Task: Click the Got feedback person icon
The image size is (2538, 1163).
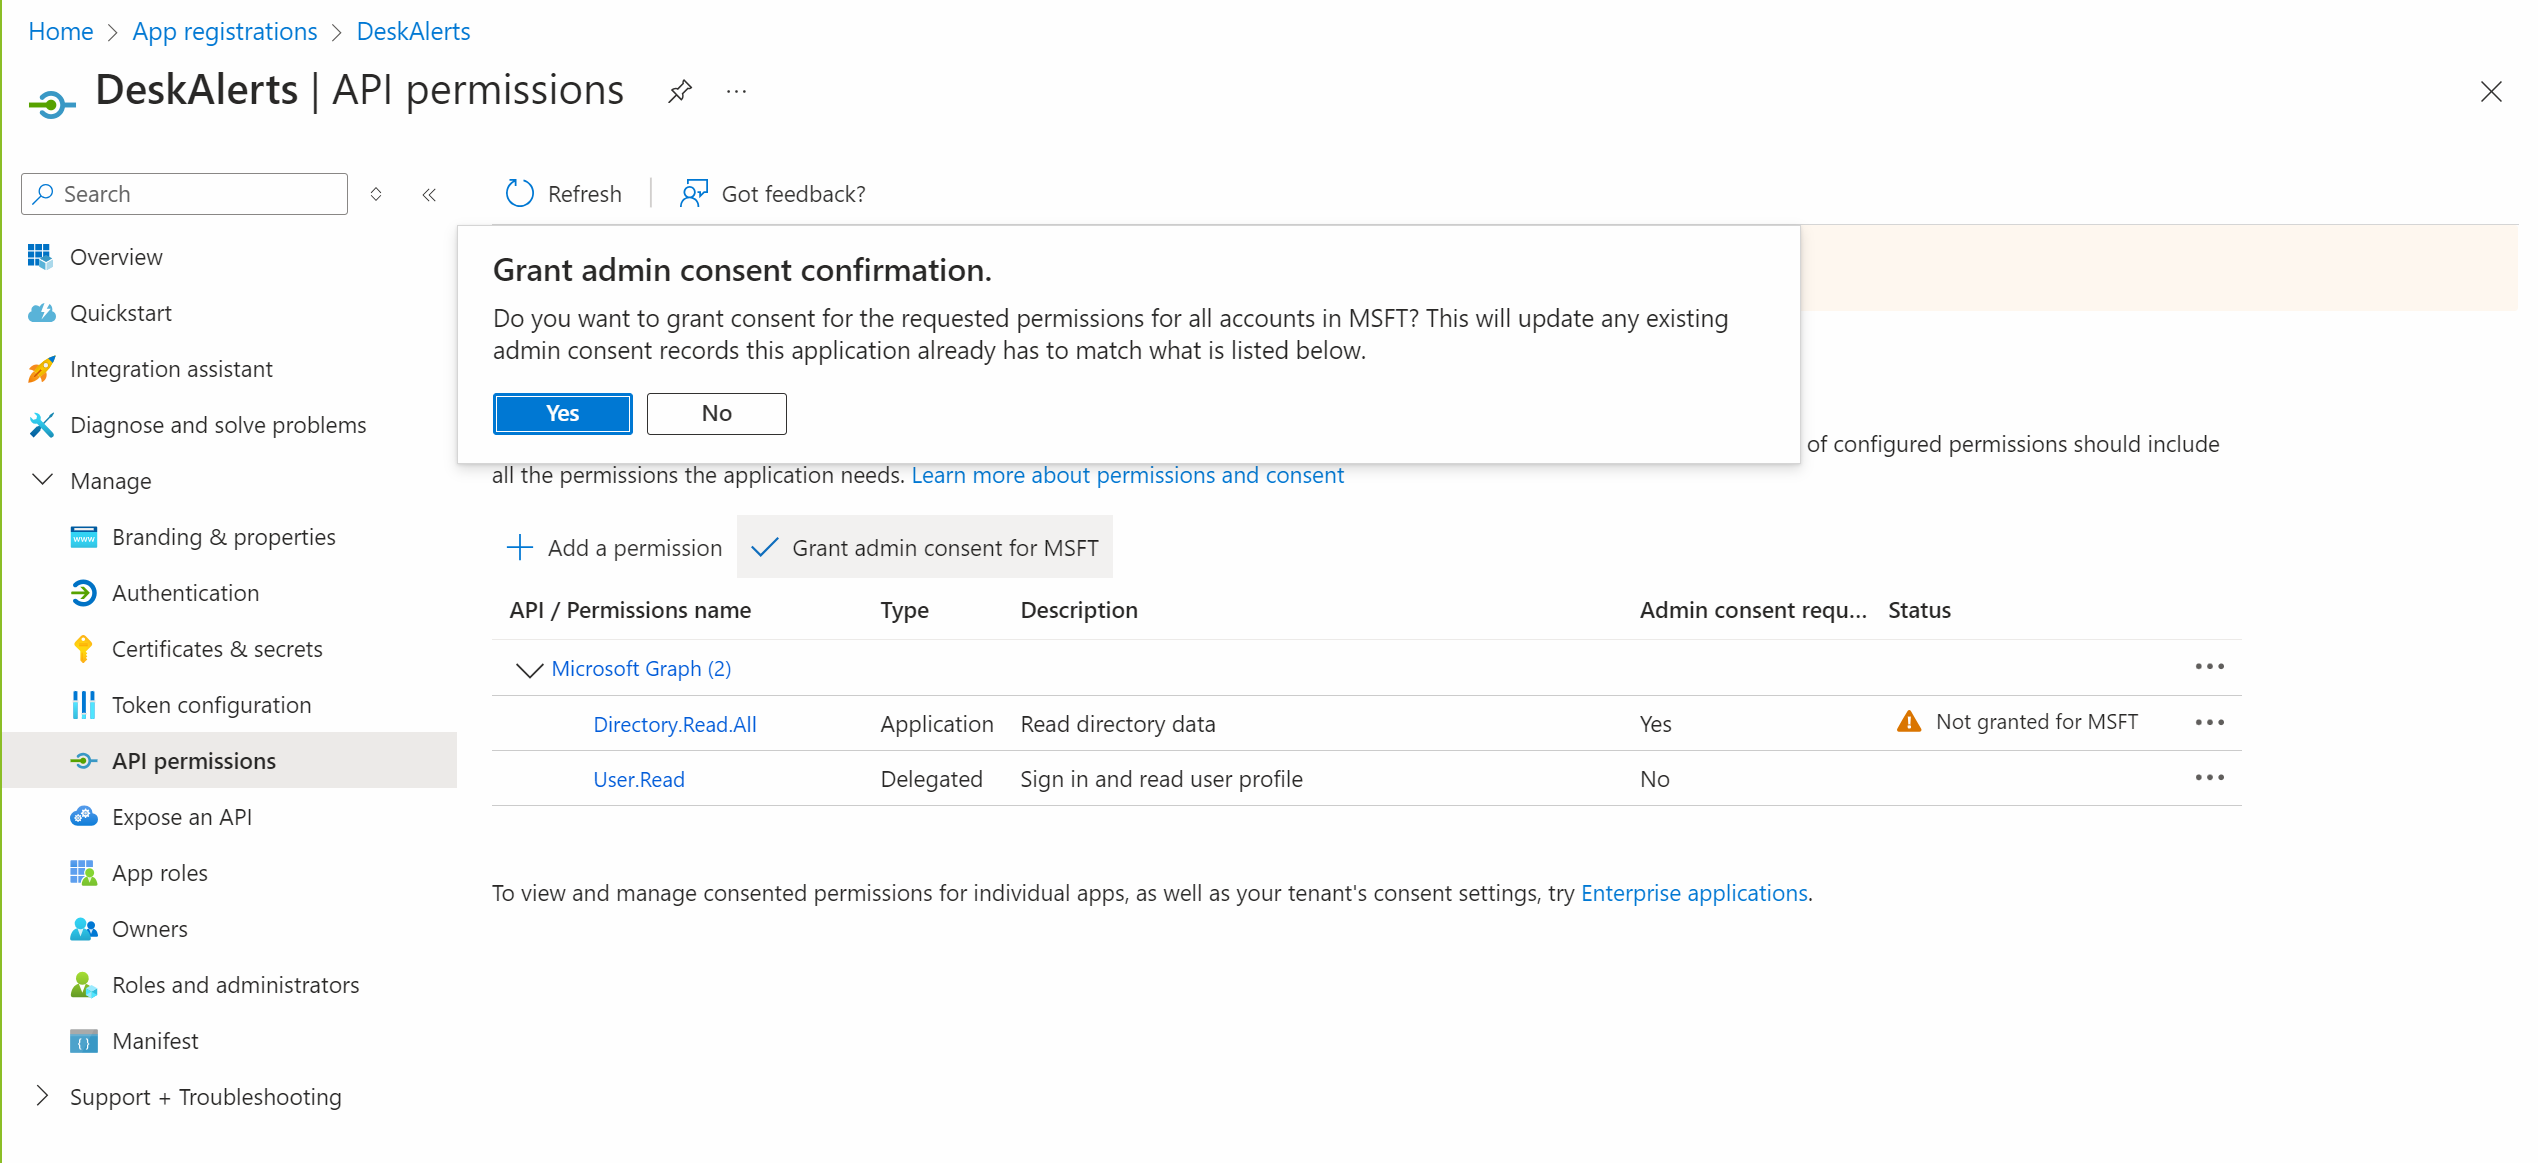Action: click(x=693, y=193)
